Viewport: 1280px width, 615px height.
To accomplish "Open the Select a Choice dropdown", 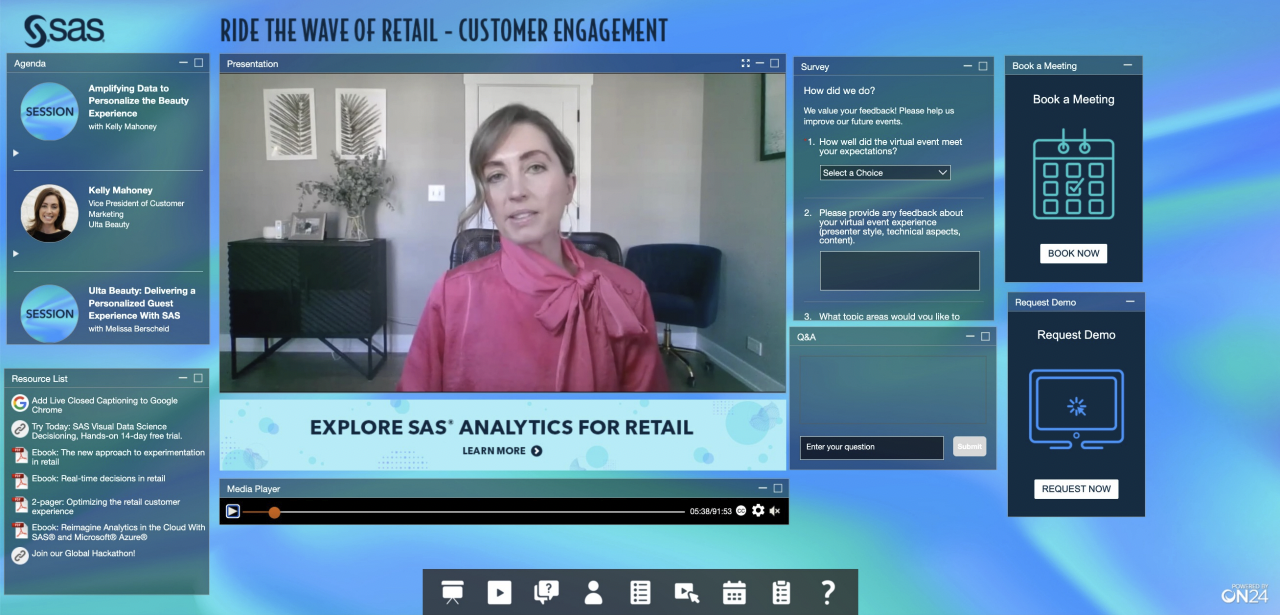I will click(x=885, y=173).
